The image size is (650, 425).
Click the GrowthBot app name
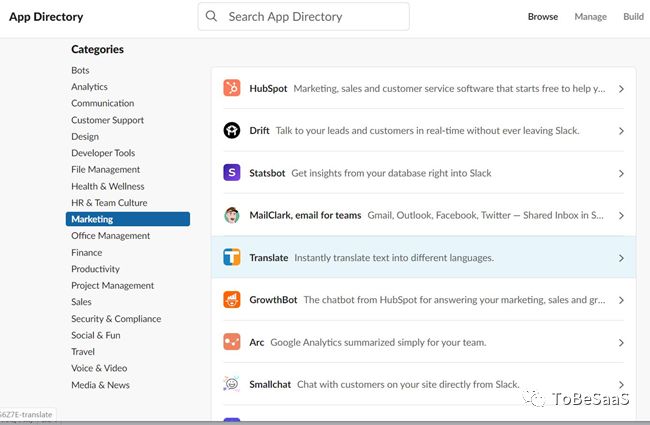coord(273,300)
